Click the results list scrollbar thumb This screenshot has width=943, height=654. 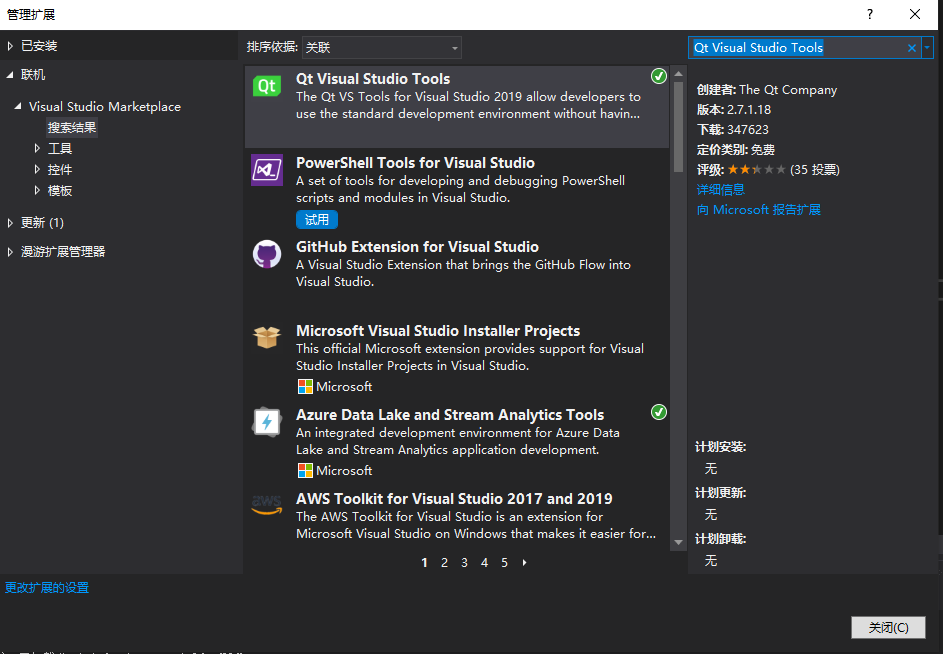678,127
